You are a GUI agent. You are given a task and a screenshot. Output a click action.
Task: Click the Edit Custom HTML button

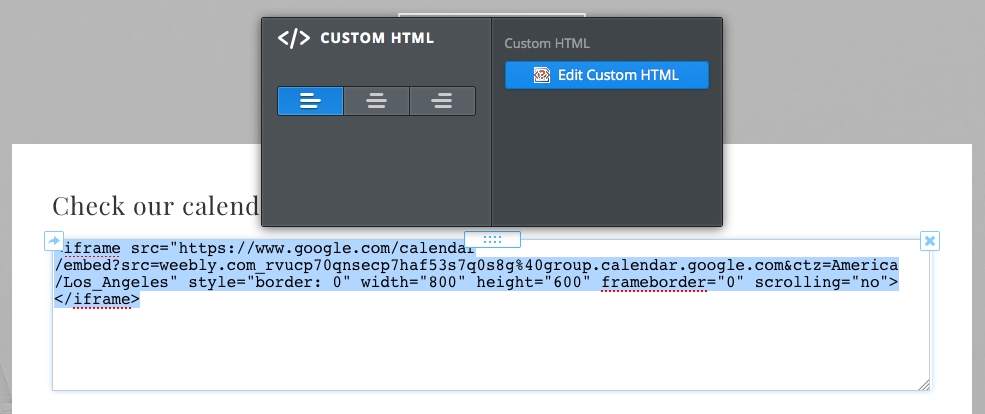click(607, 75)
